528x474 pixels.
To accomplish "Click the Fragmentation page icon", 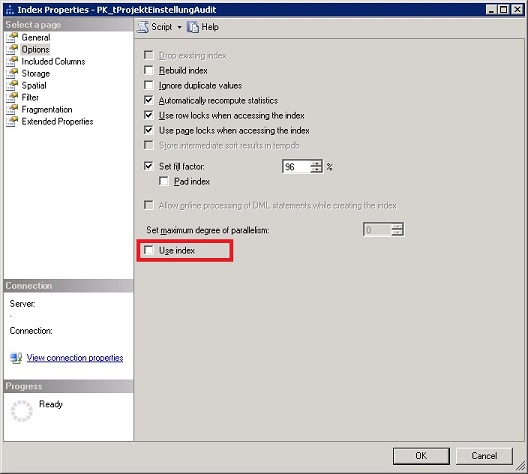I will (12, 109).
